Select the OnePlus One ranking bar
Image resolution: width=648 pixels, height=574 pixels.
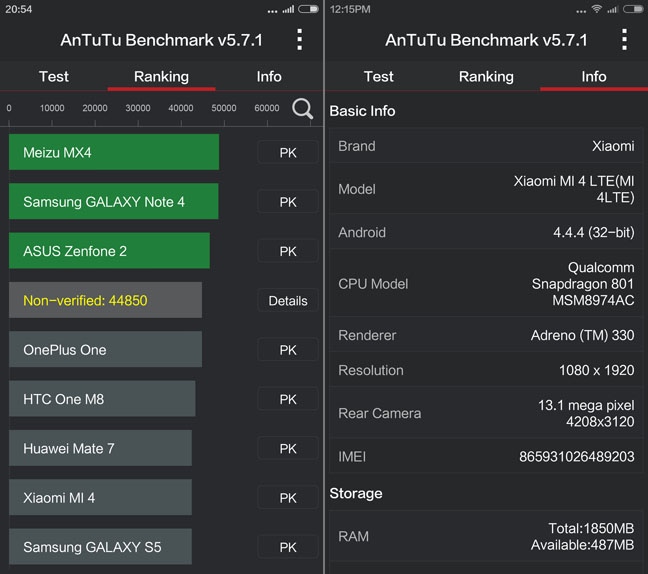click(105, 349)
